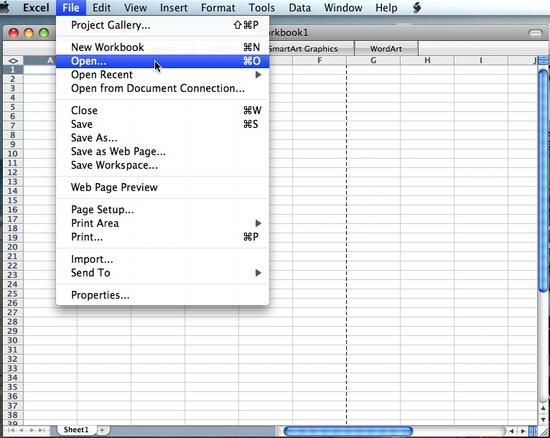Choose Save As... from File menu
The width and height of the screenshot is (550, 438).
[162, 138]
